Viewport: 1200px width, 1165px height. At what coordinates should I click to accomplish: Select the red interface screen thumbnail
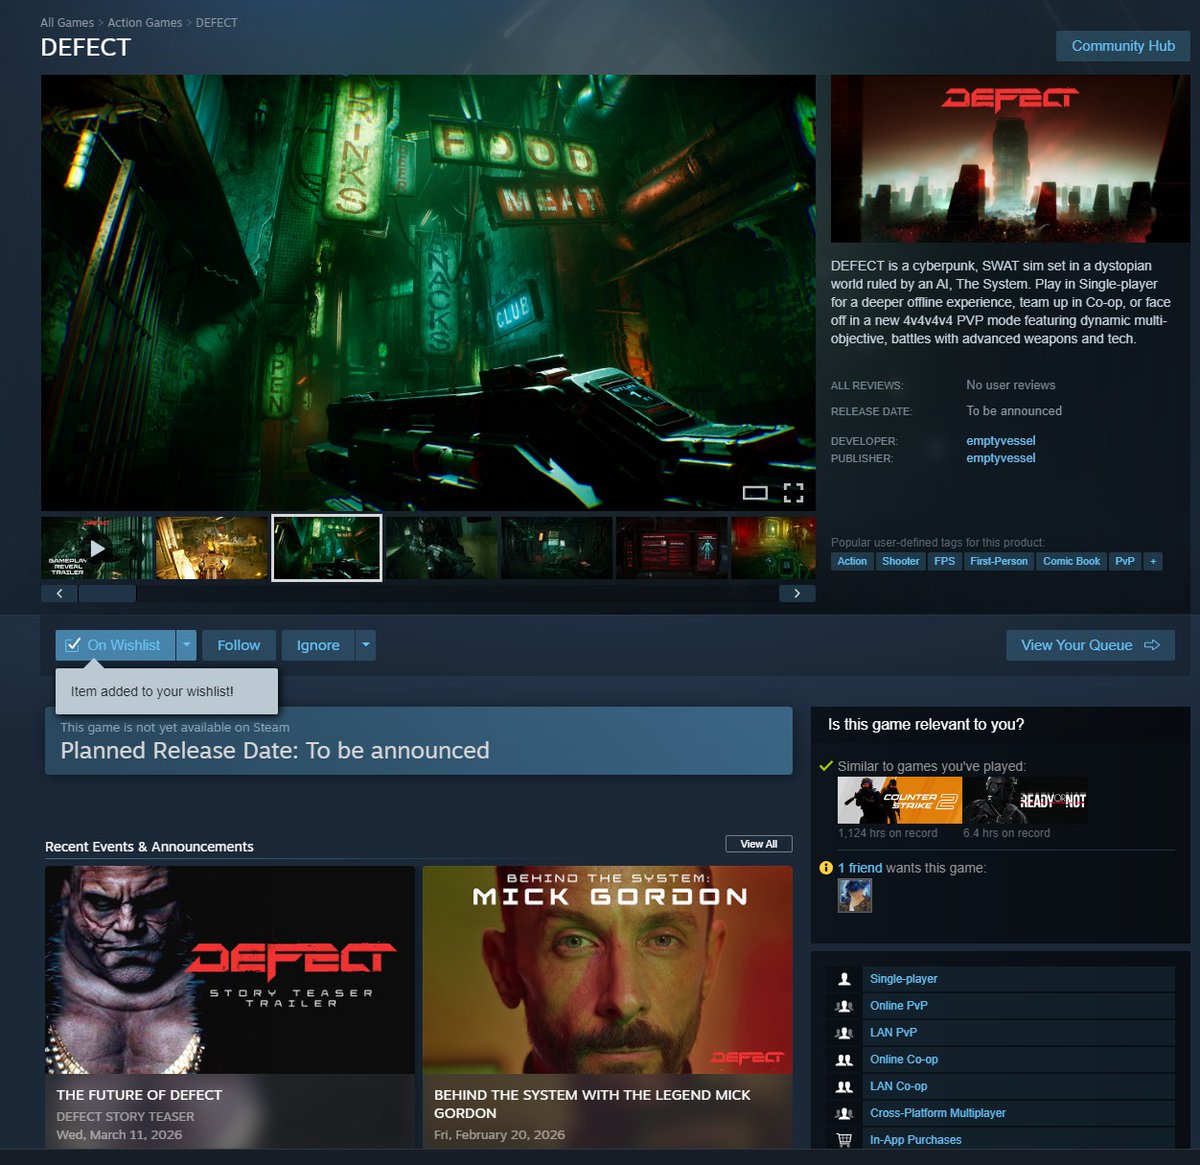pyautogui.click(x=672, y=548)
